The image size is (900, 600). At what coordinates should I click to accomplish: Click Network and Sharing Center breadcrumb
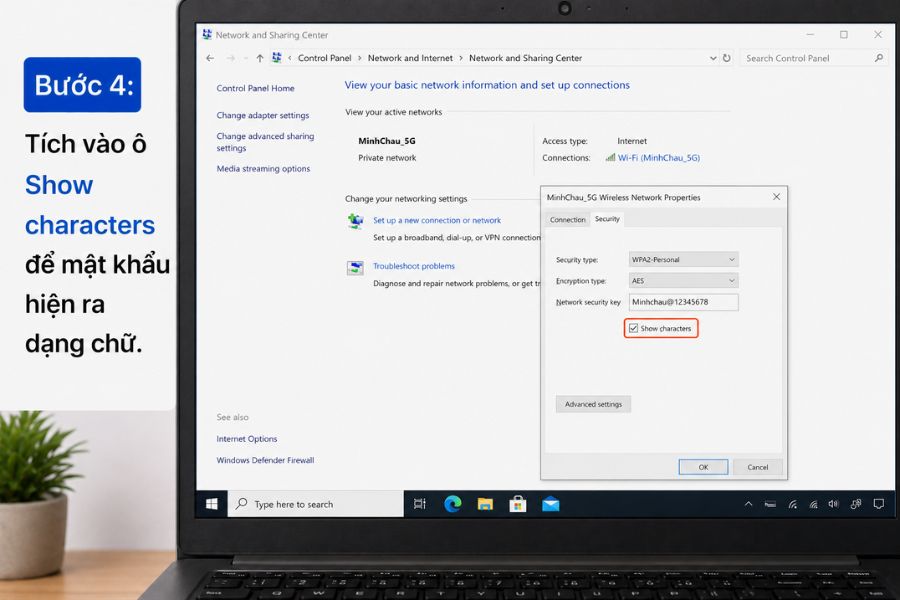click(525, 58)
